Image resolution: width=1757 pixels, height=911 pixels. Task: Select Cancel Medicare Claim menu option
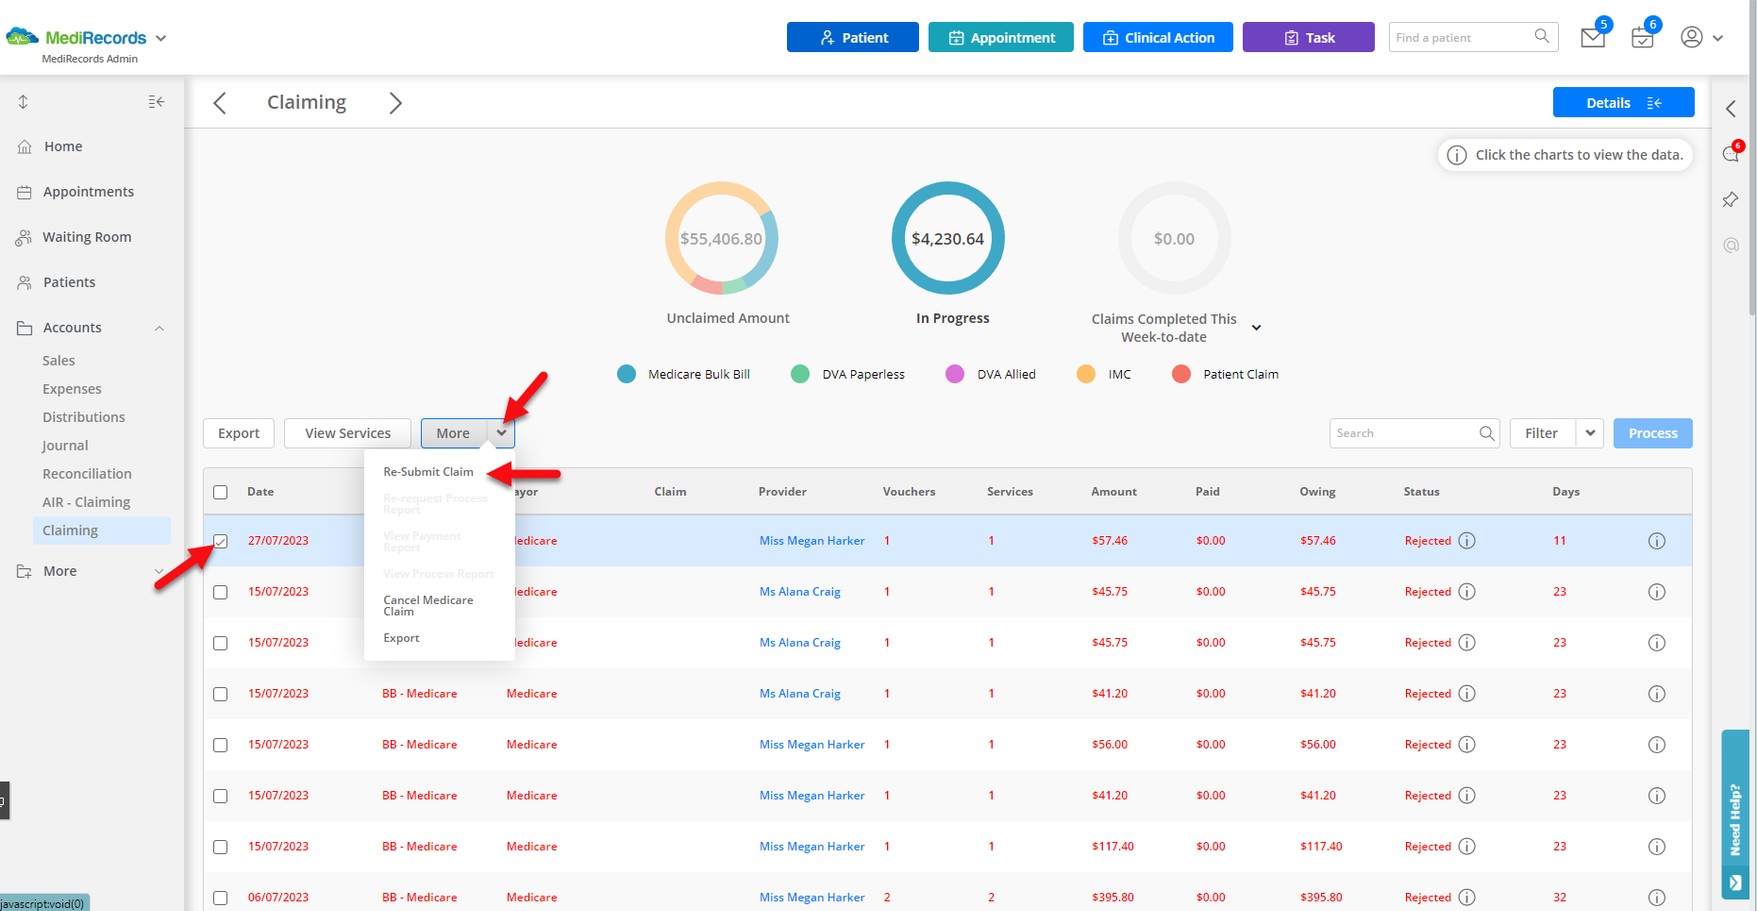pos(428,605)
